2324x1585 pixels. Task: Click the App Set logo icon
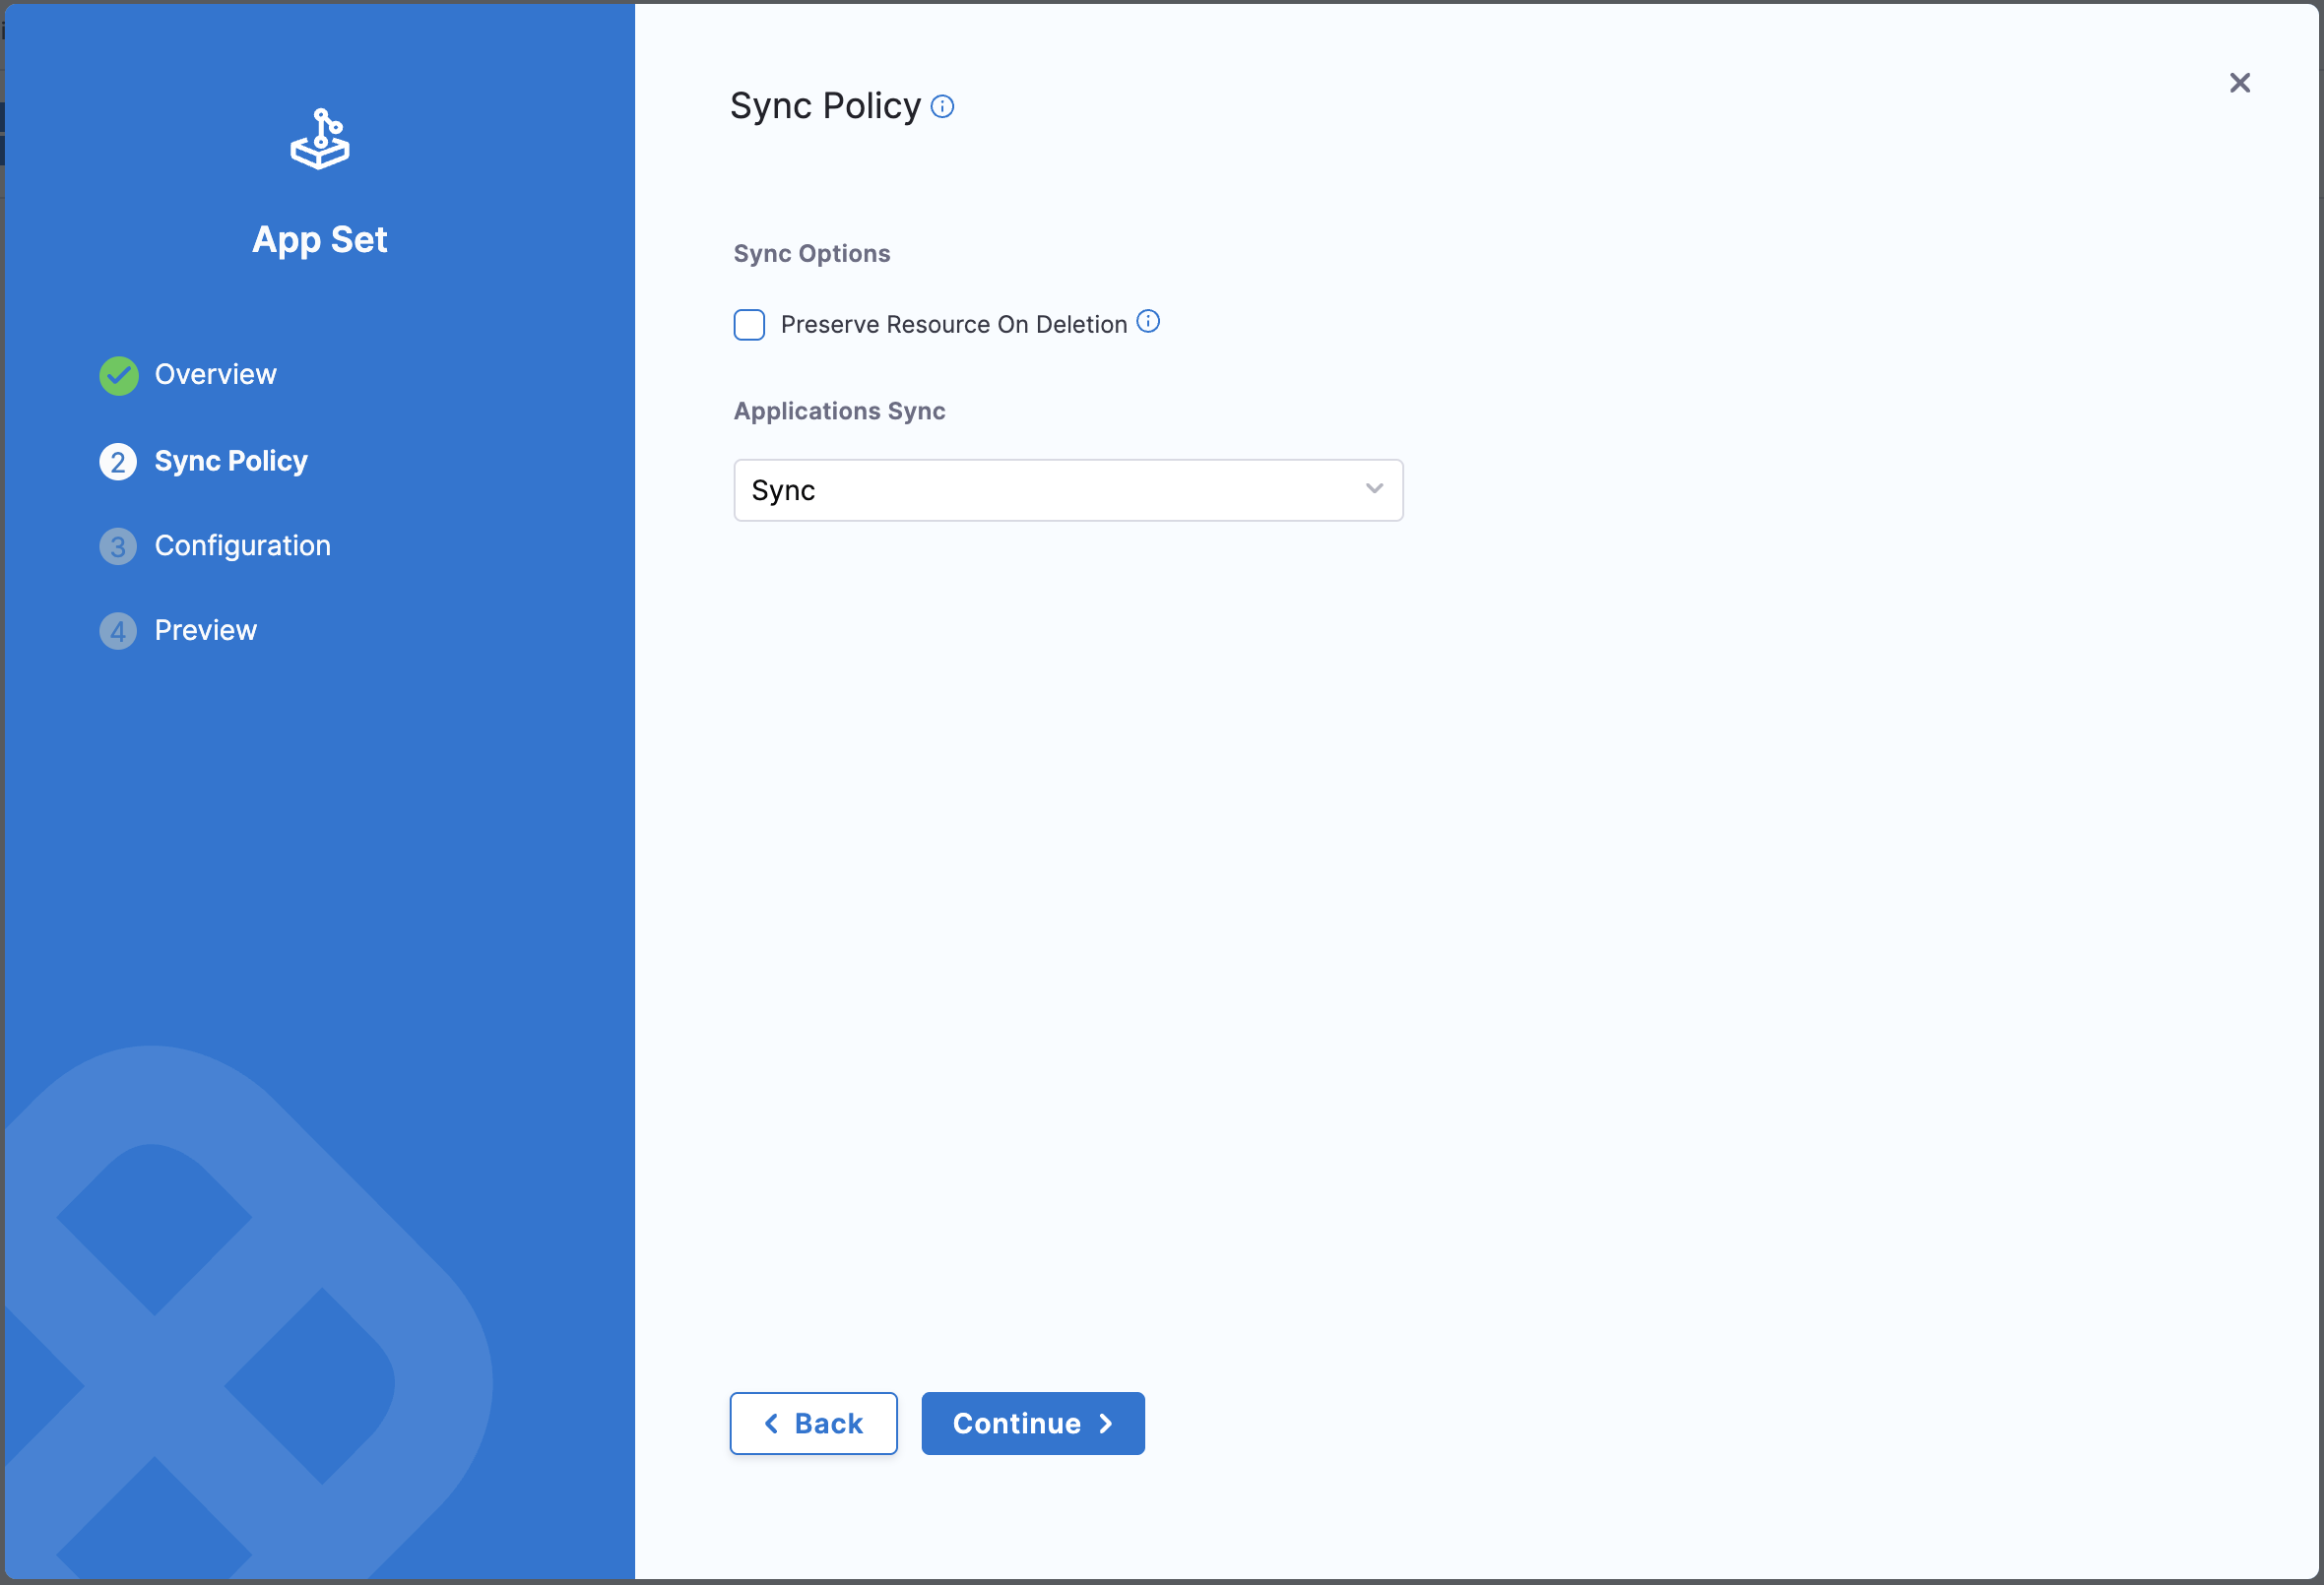pyautogui.click(x=320, y=140)
